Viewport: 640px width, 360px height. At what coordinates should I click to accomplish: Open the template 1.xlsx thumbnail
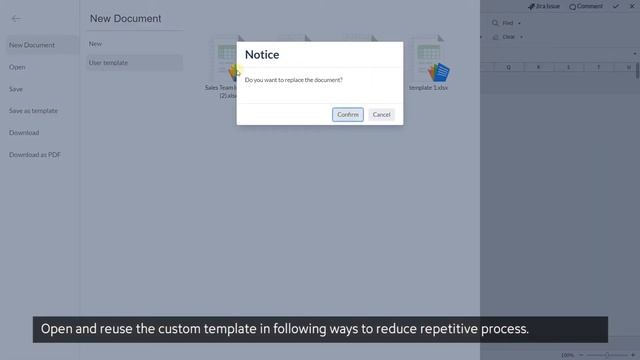[429, 58]
